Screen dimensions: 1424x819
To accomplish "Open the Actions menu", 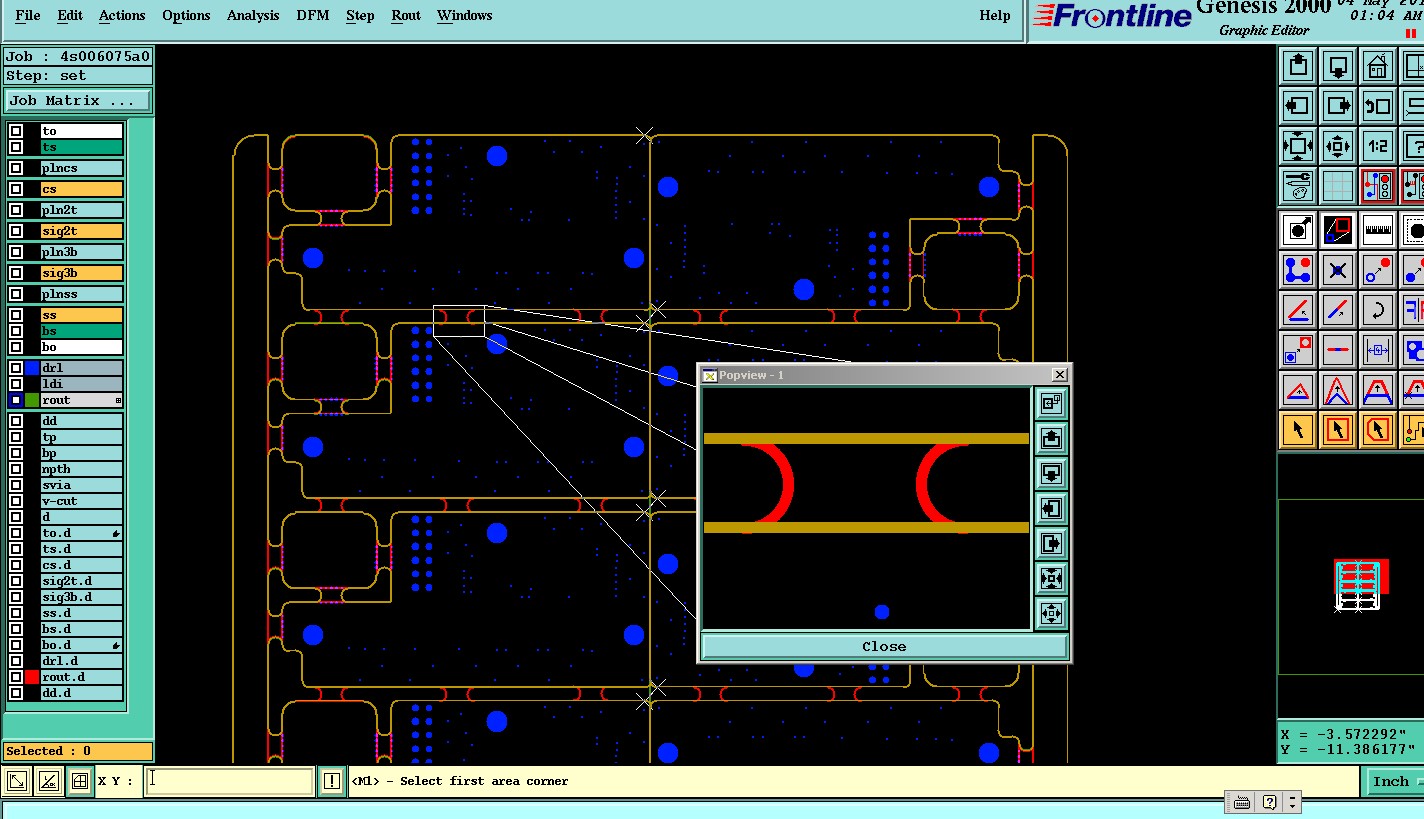I will click(x=122, y=15).
